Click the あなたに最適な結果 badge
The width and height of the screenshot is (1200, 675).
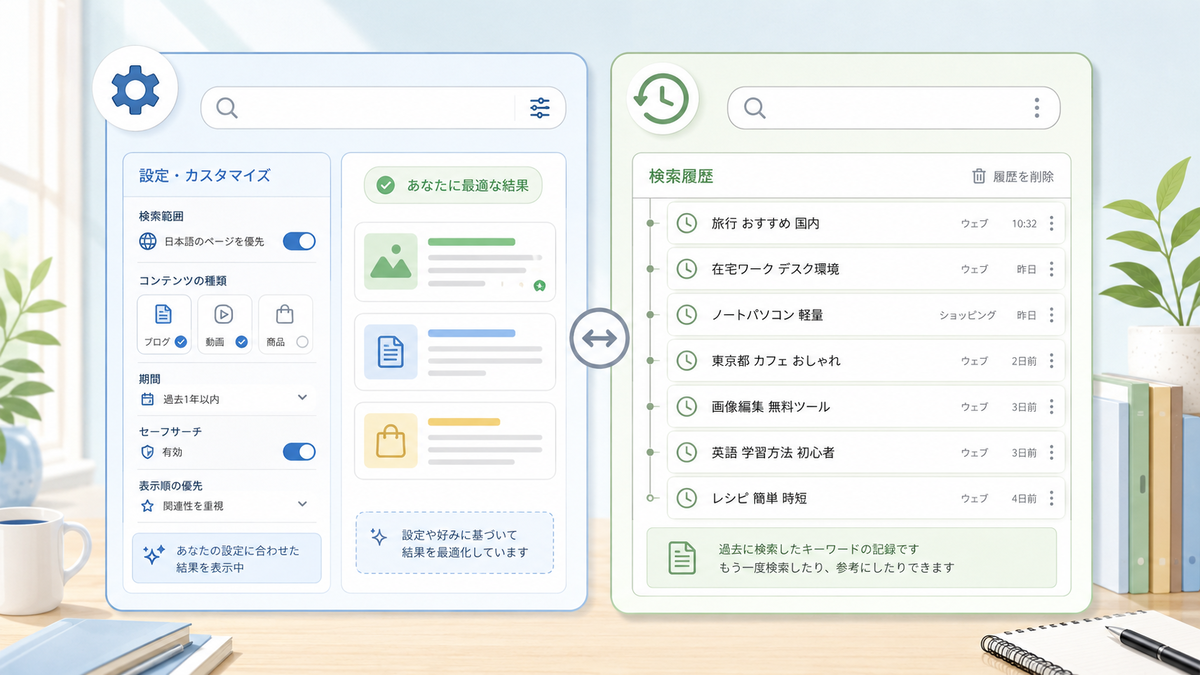coord(453,185)
